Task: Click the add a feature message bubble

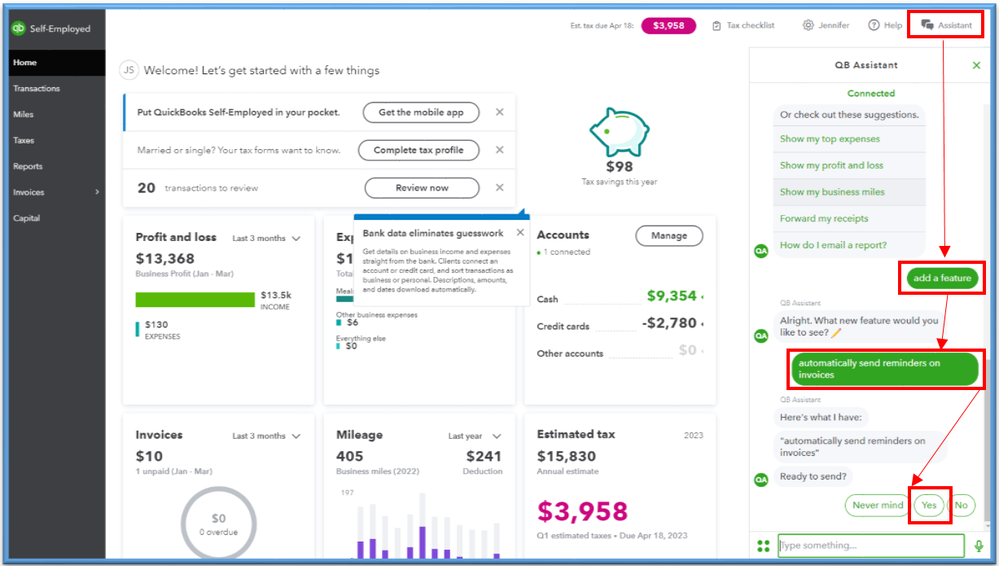Action: [x=942, y=278]
